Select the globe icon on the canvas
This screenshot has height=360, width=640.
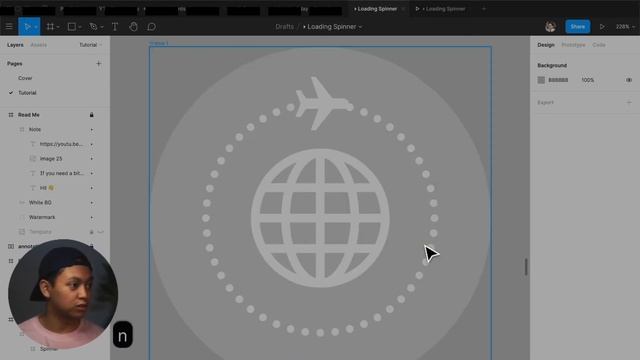[320, 218]
